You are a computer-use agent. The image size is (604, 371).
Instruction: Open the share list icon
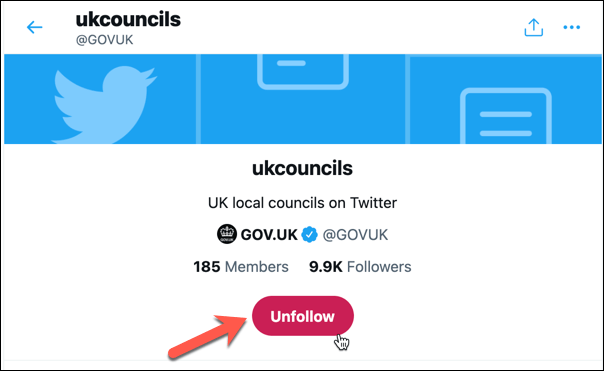534,27
